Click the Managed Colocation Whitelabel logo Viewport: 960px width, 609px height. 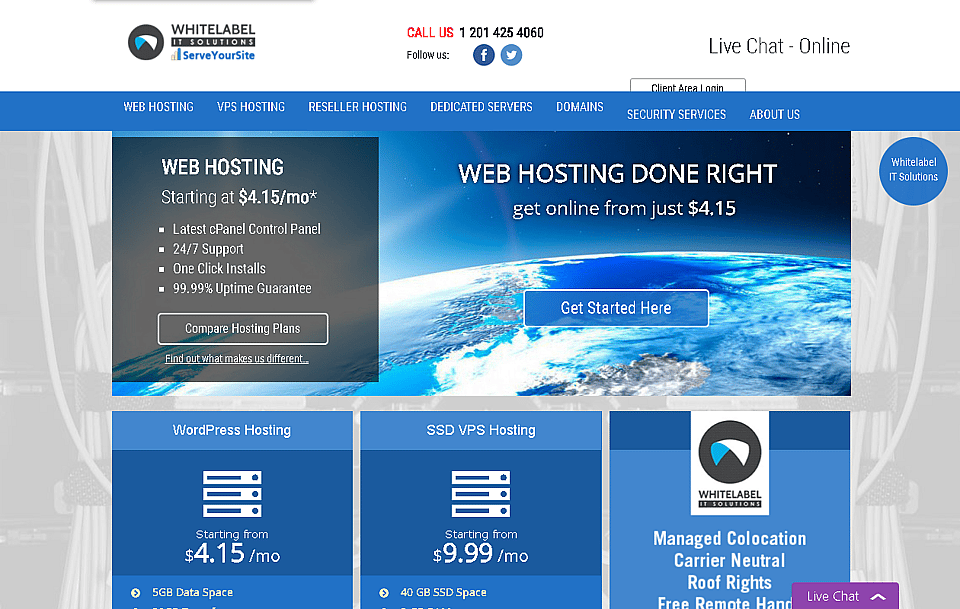click(730, 463)
